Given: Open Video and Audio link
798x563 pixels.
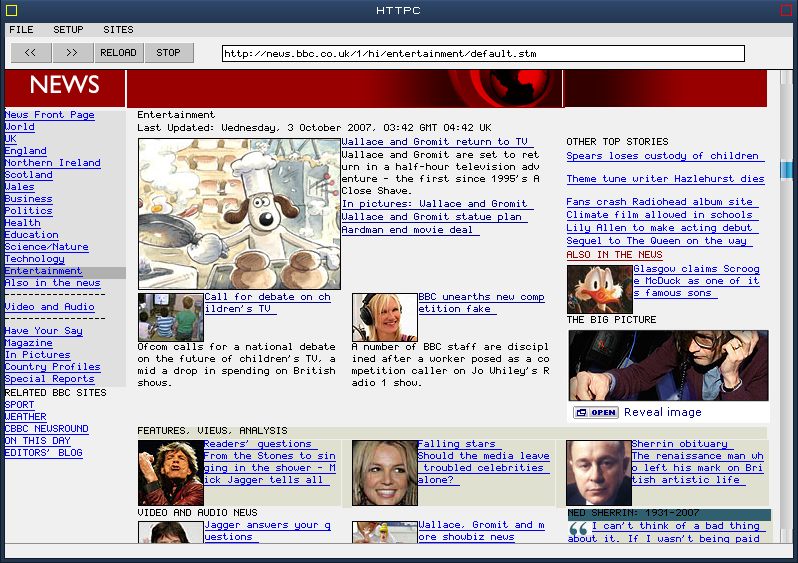Looking at the screenshot, I should 49,307.
